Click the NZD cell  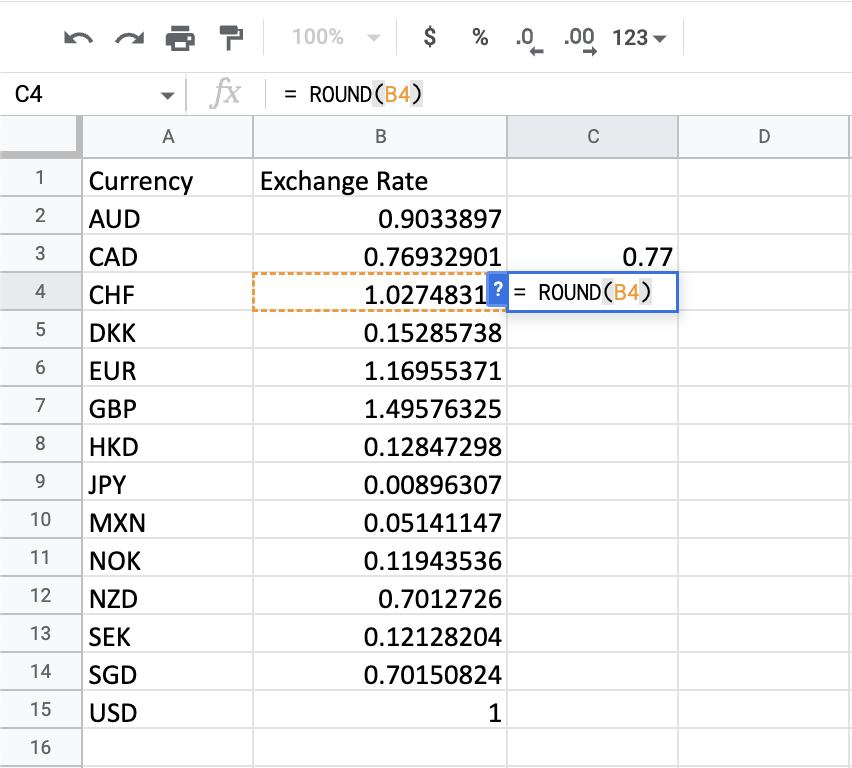point(168,596)
